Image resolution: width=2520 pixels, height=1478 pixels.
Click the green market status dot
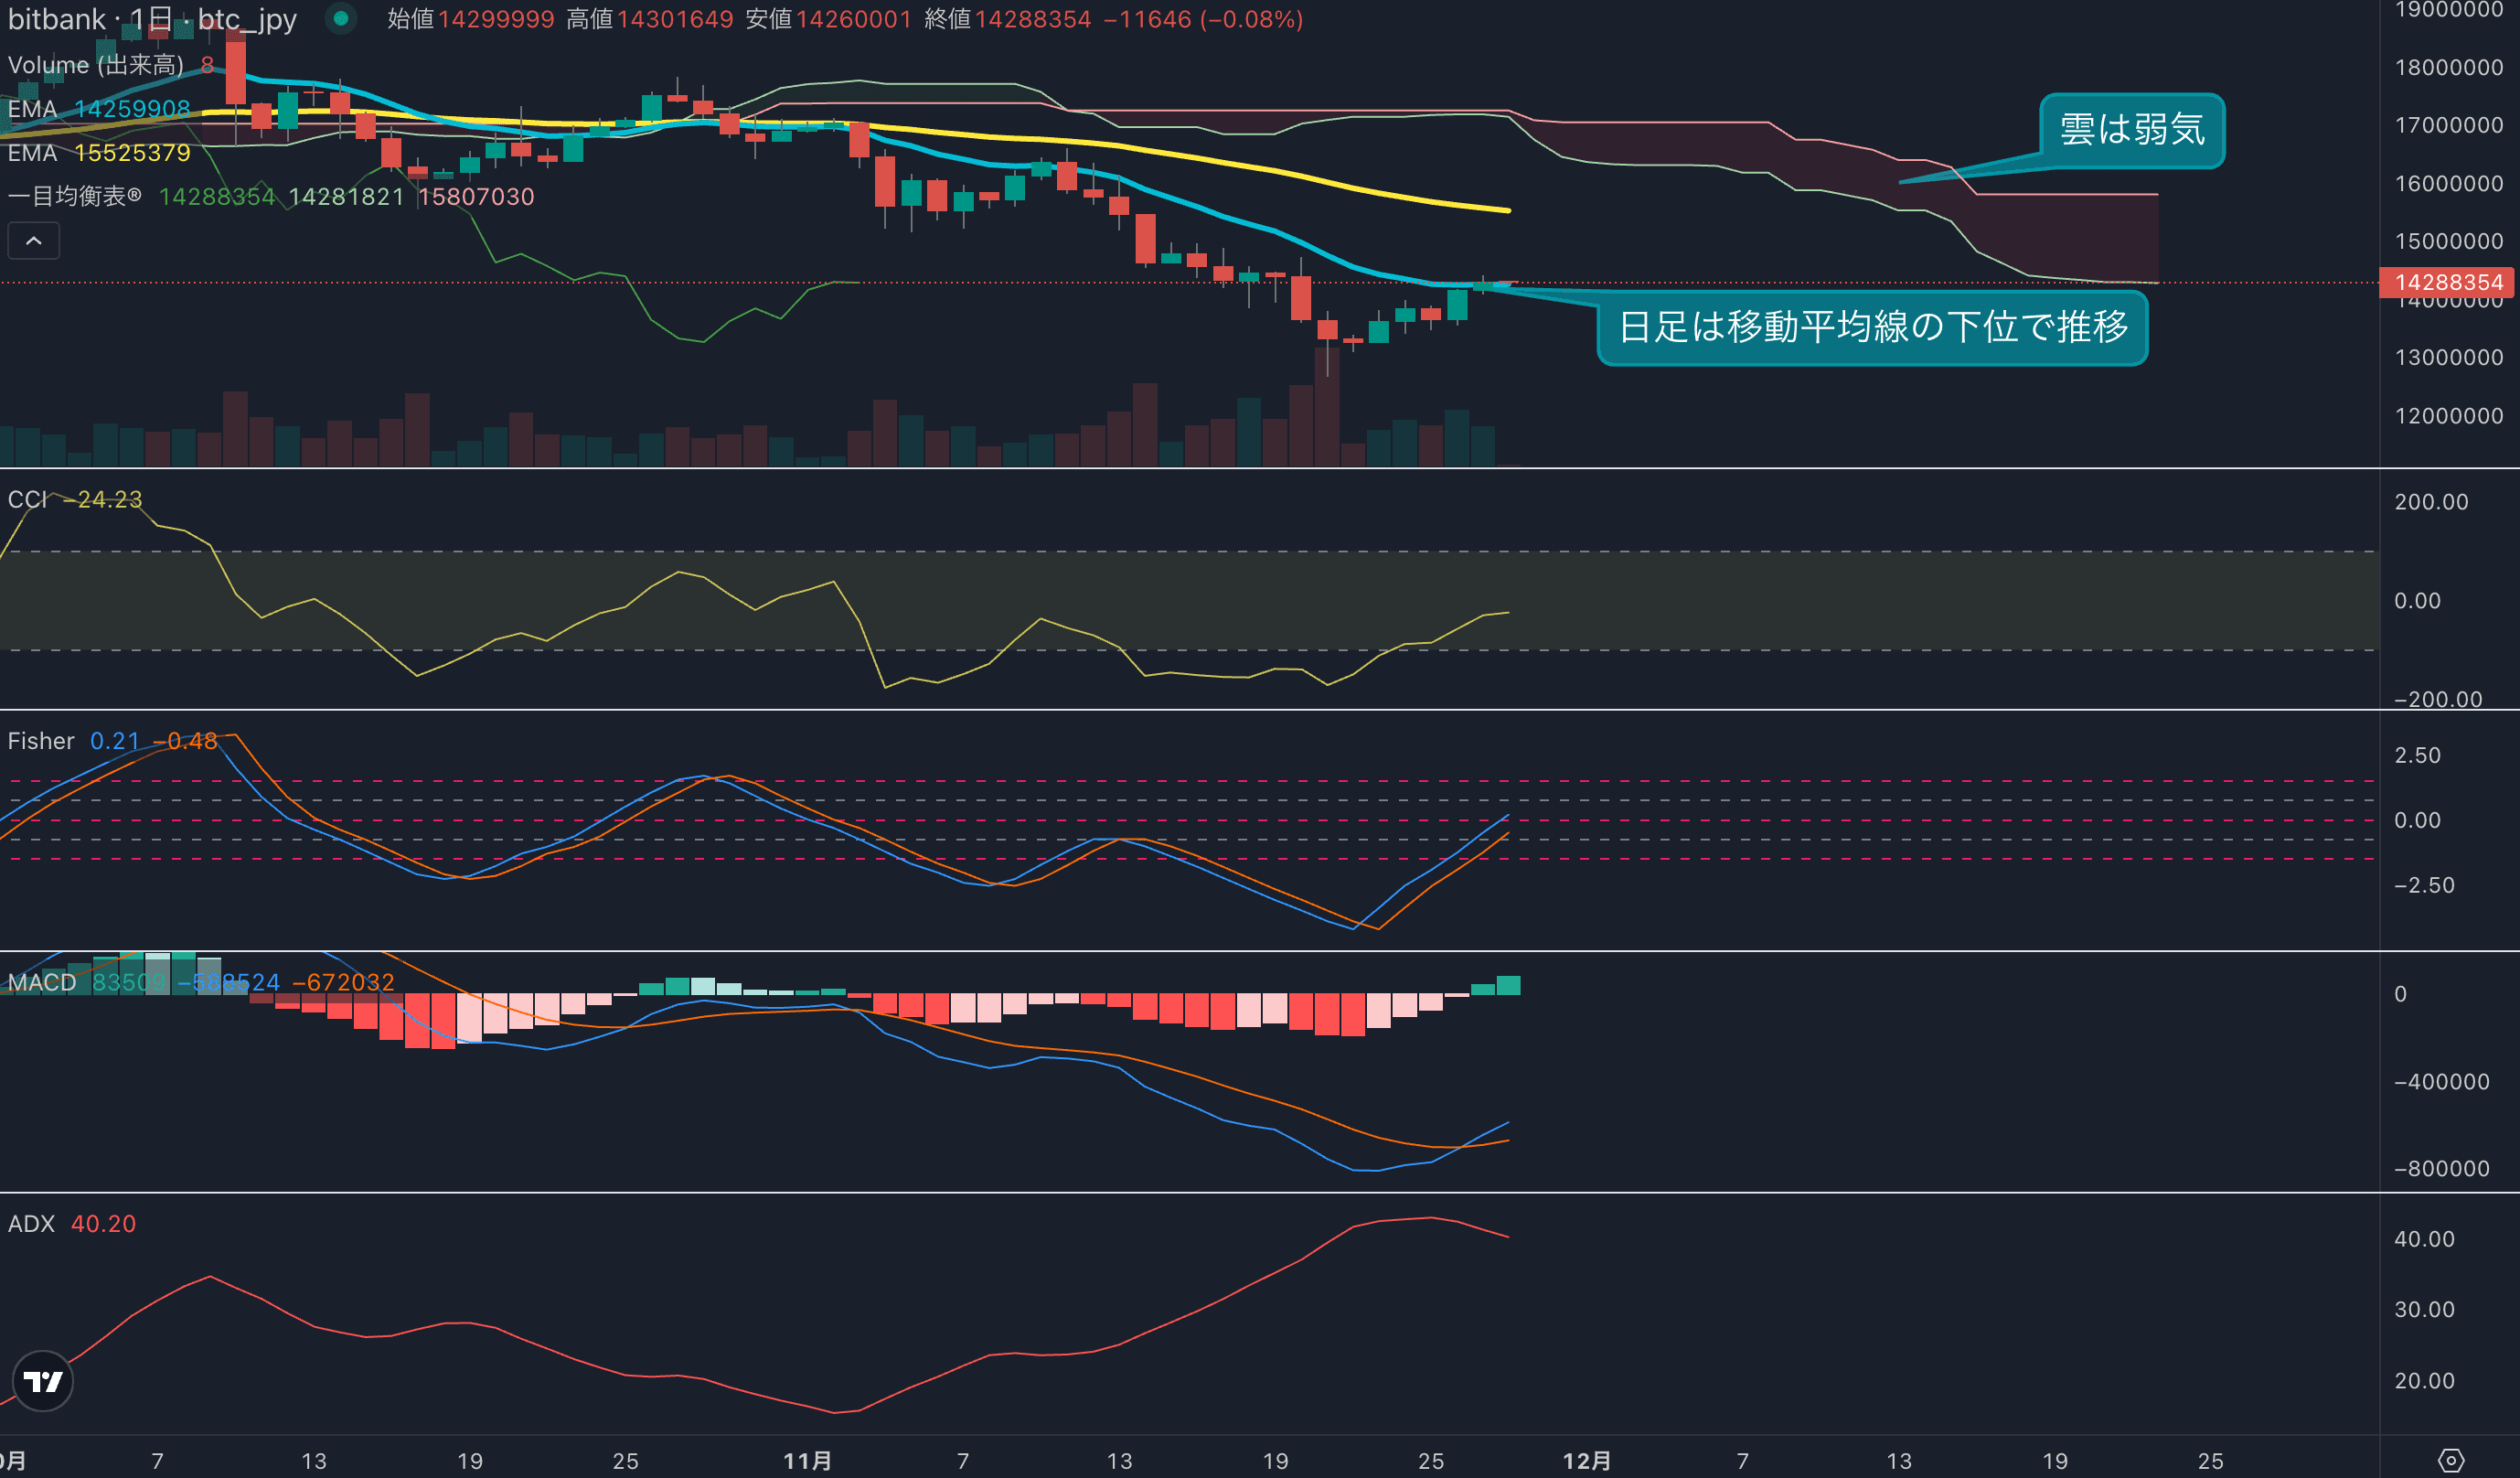tap(341, 18)
